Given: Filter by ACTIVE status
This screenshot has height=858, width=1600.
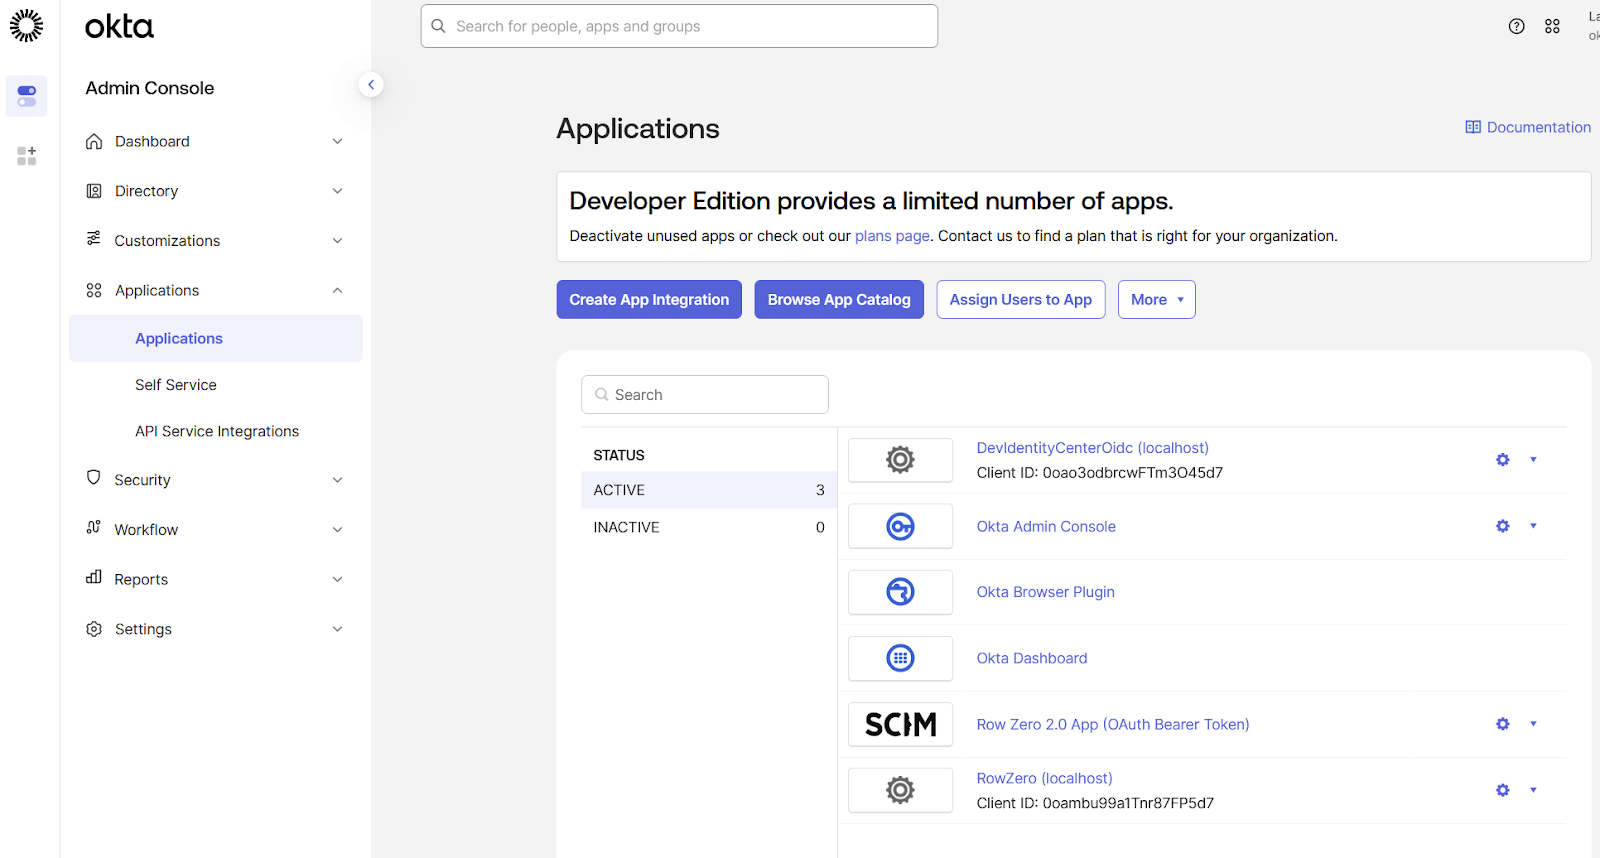Looking at the screenshot, I should tap(709, 490).
